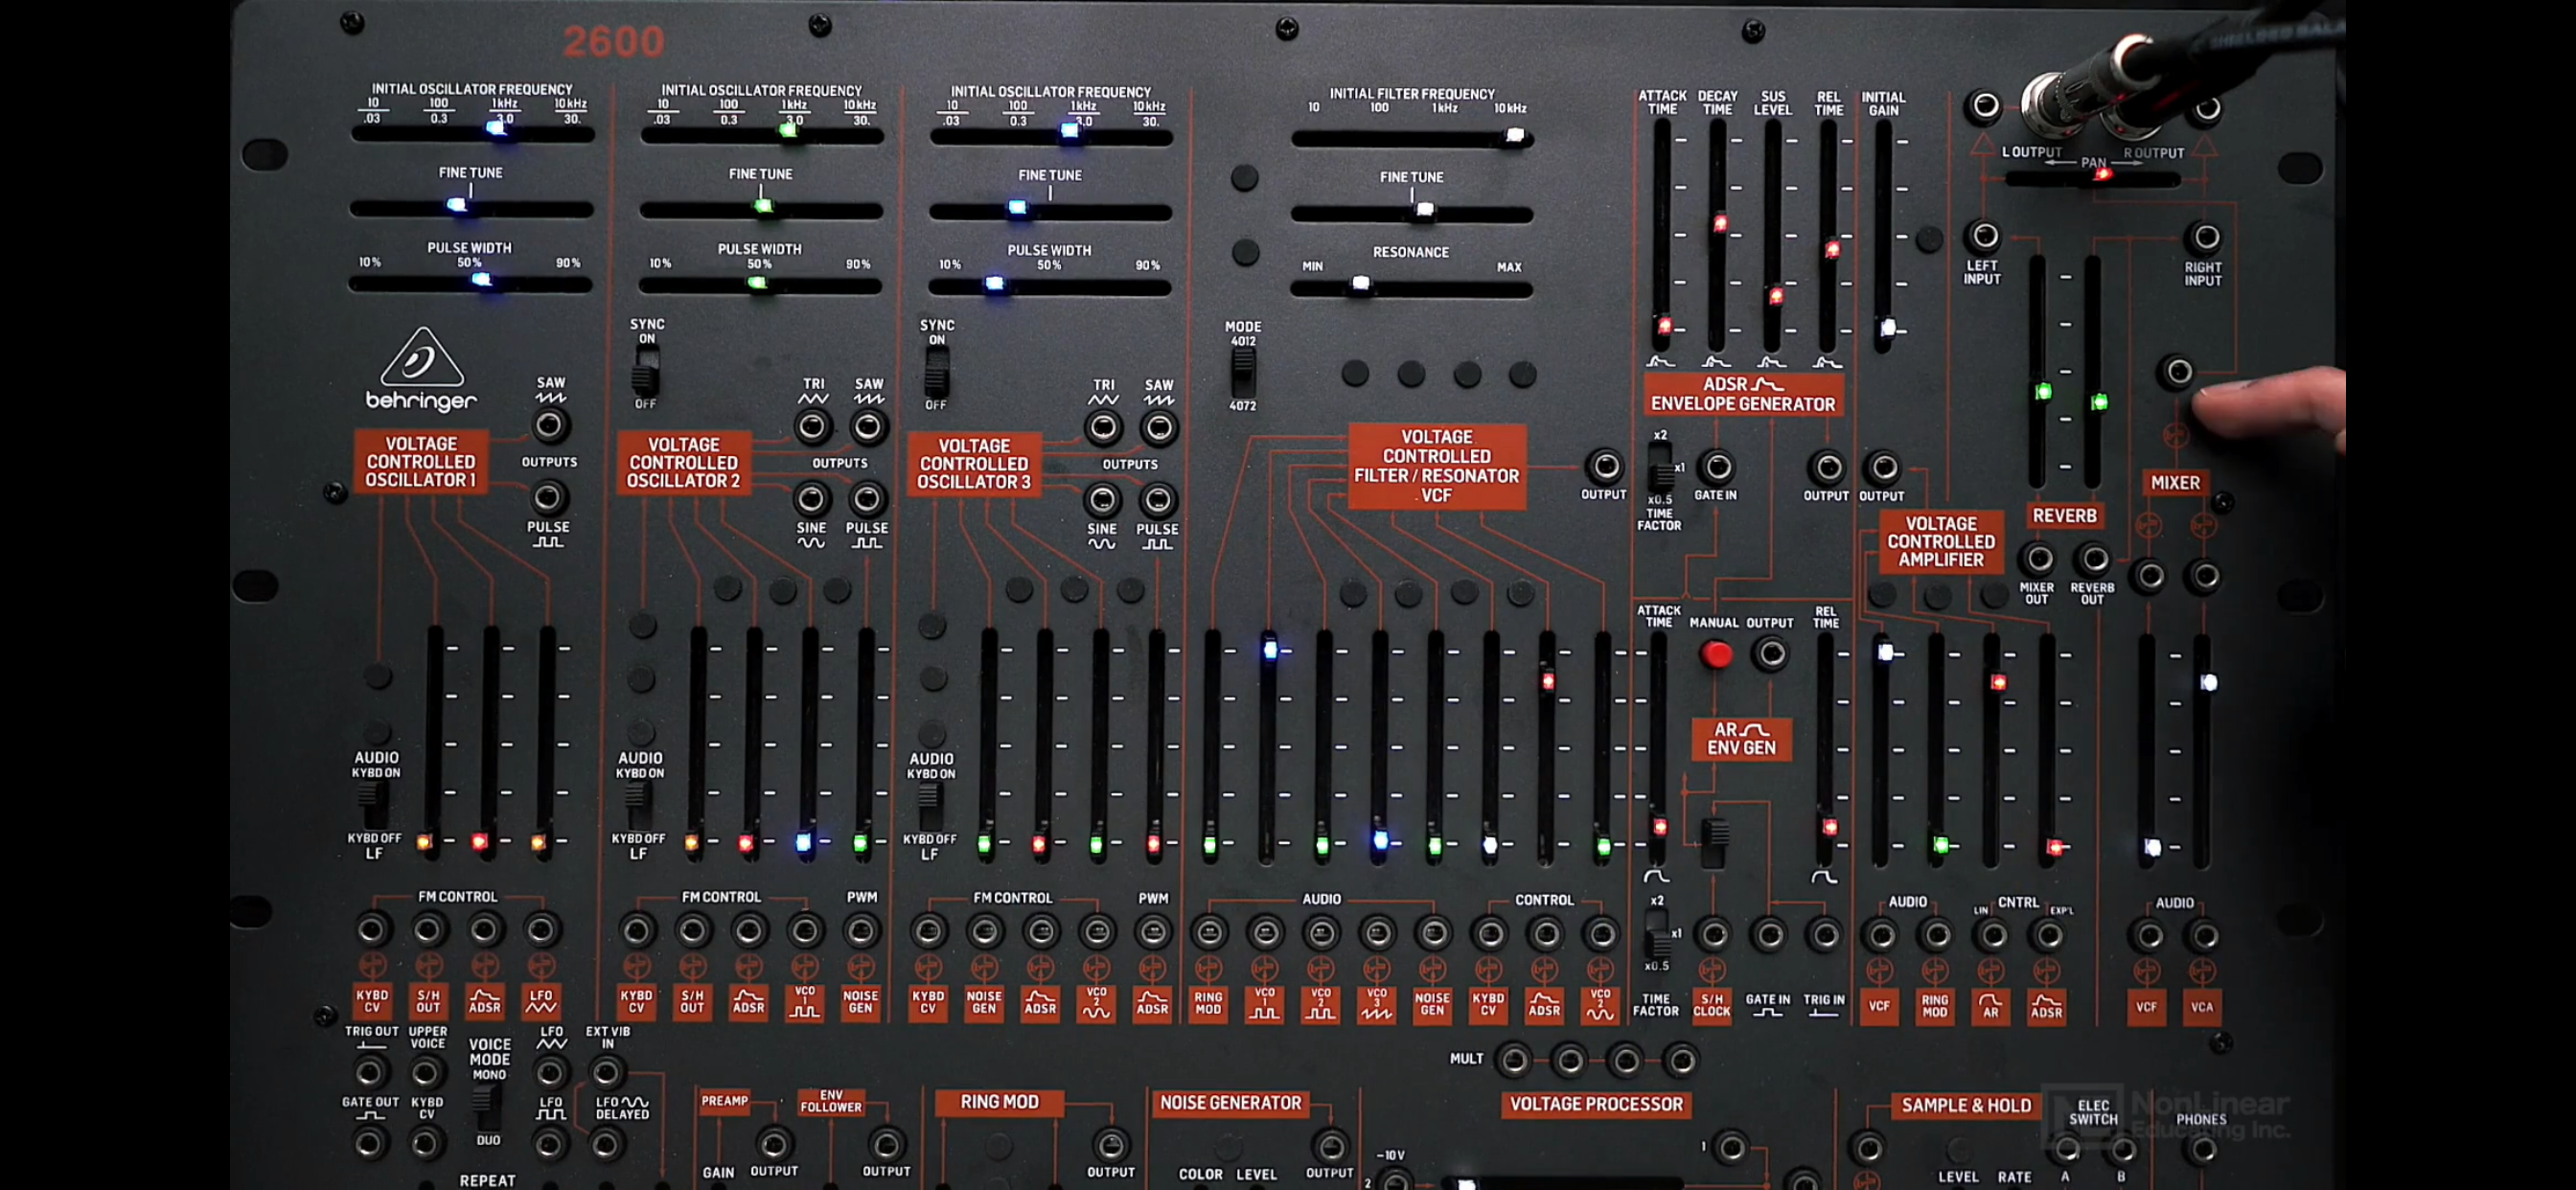Screen dimensions: 2576x1190
Task: Click the VCF OUTPUT jack
Action: point(1604,466)
